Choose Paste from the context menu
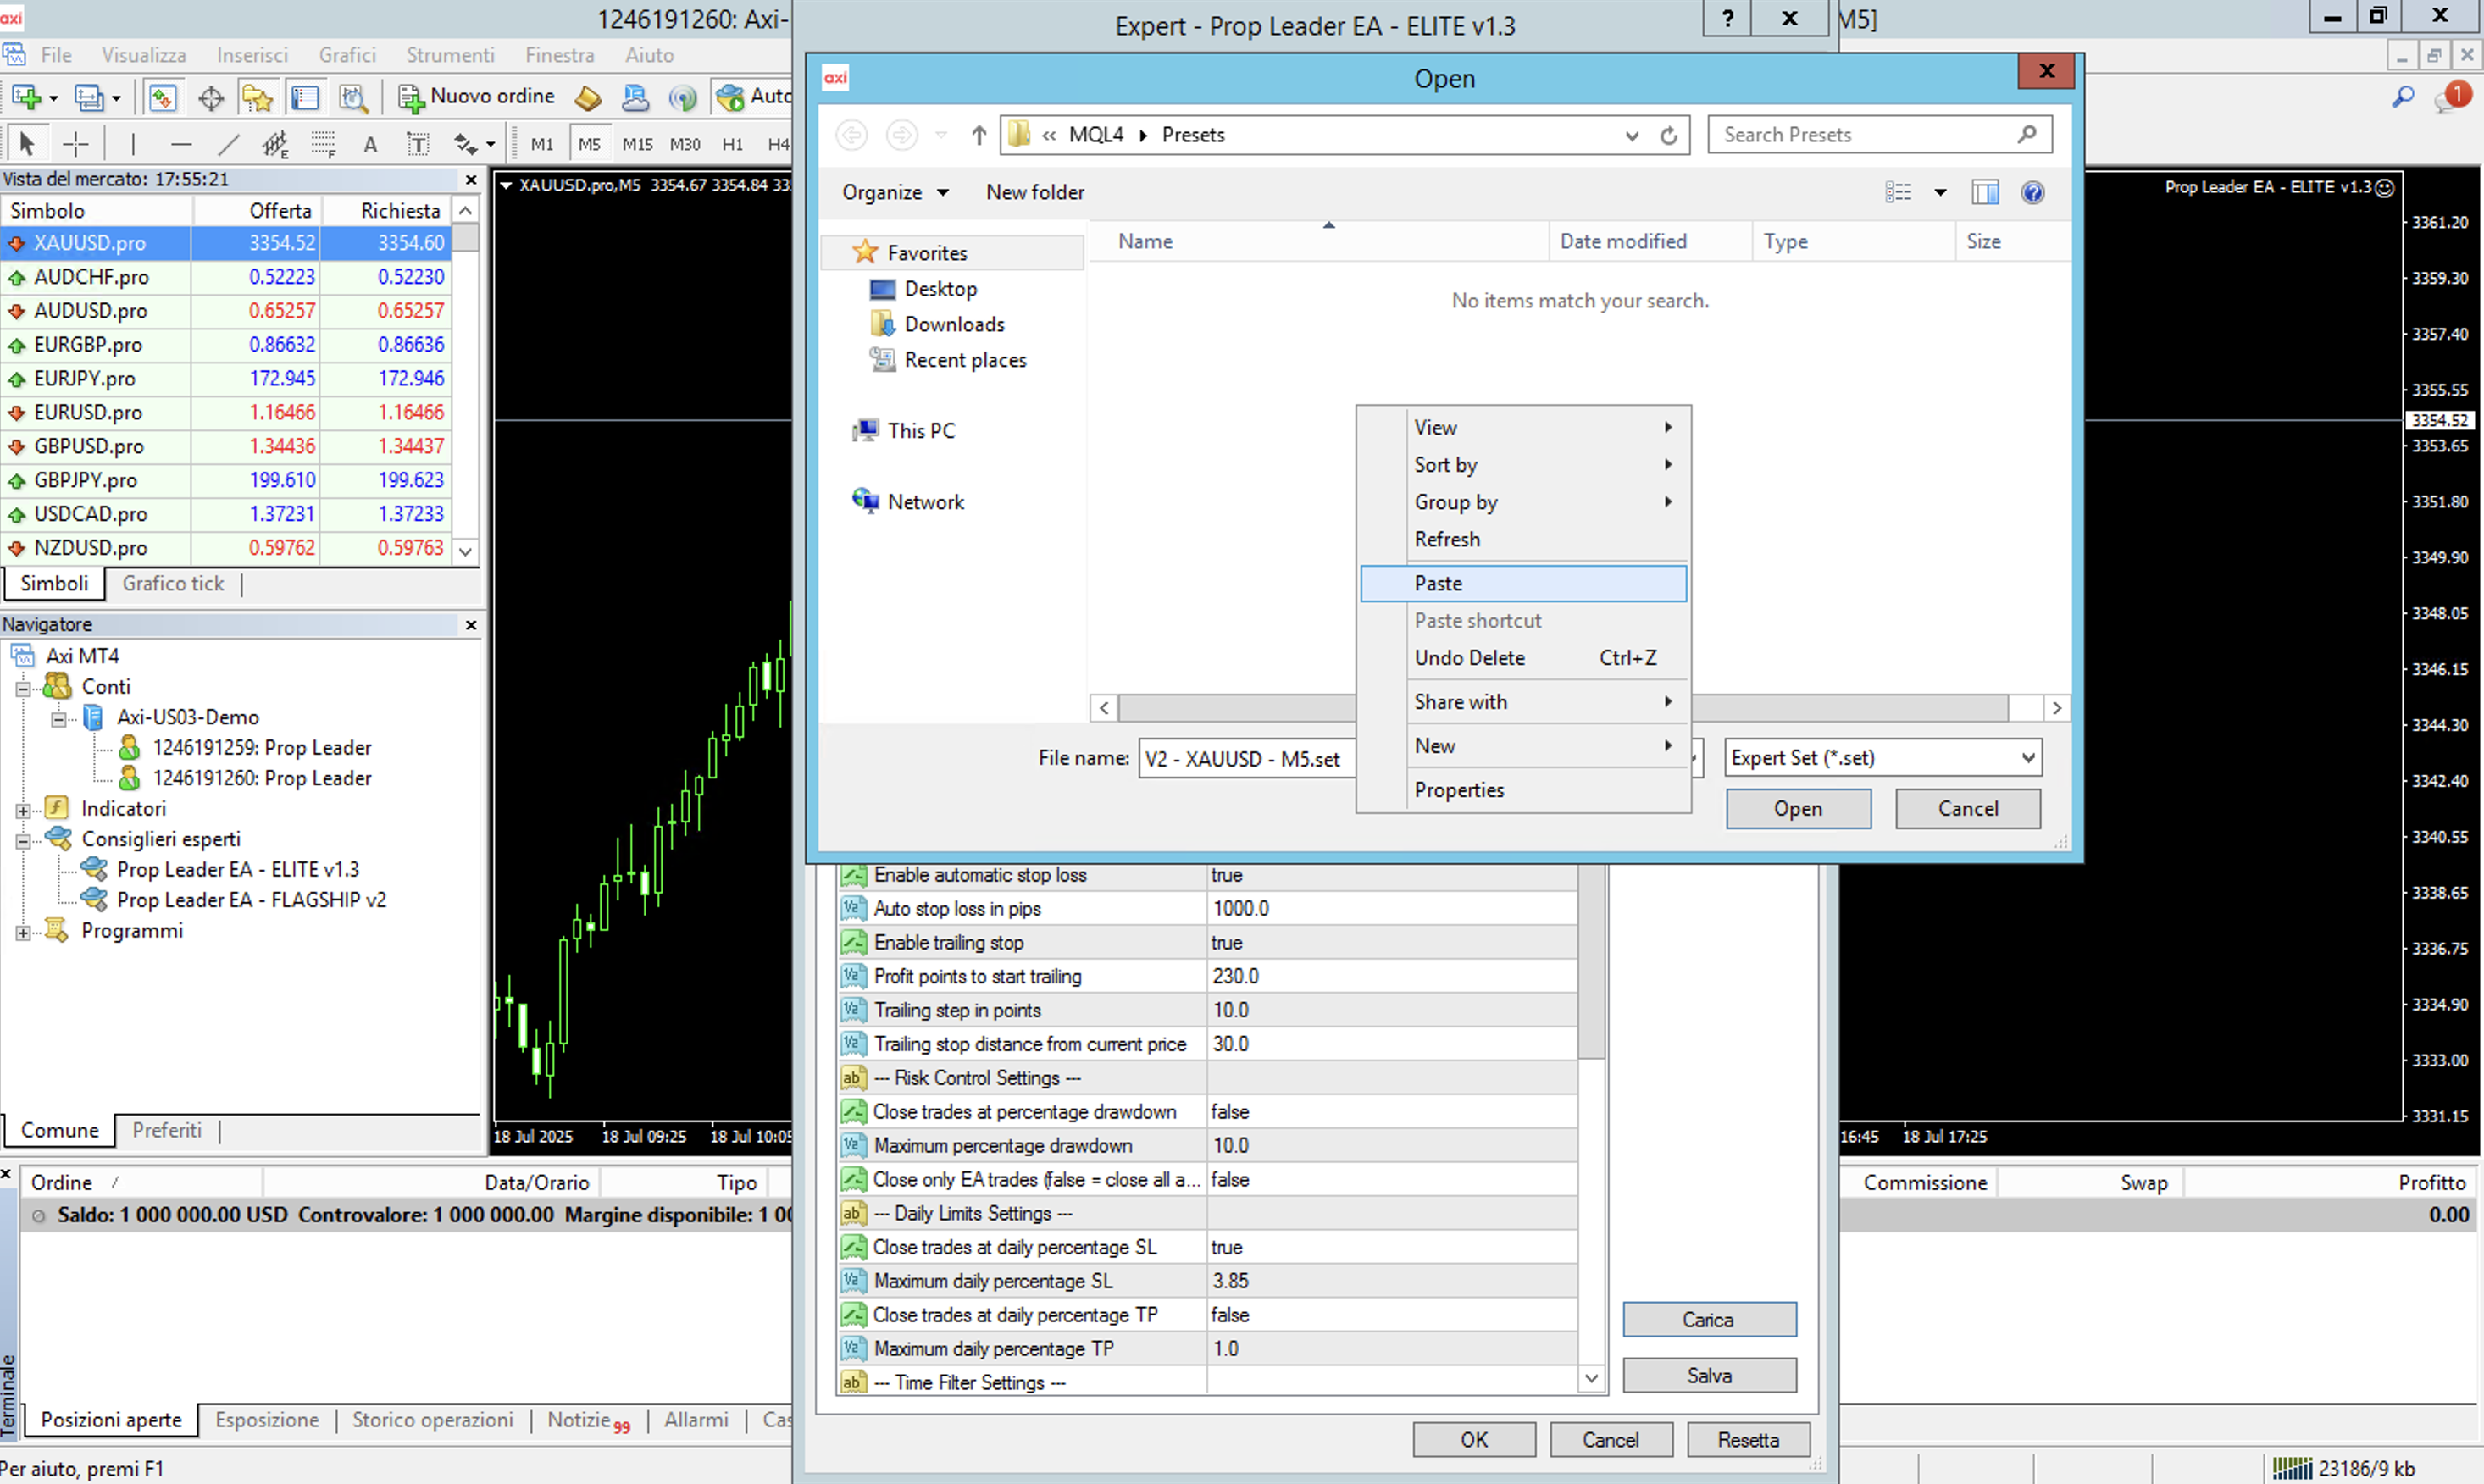Screen dimensions: 2484x1484 click(1438, 583)
